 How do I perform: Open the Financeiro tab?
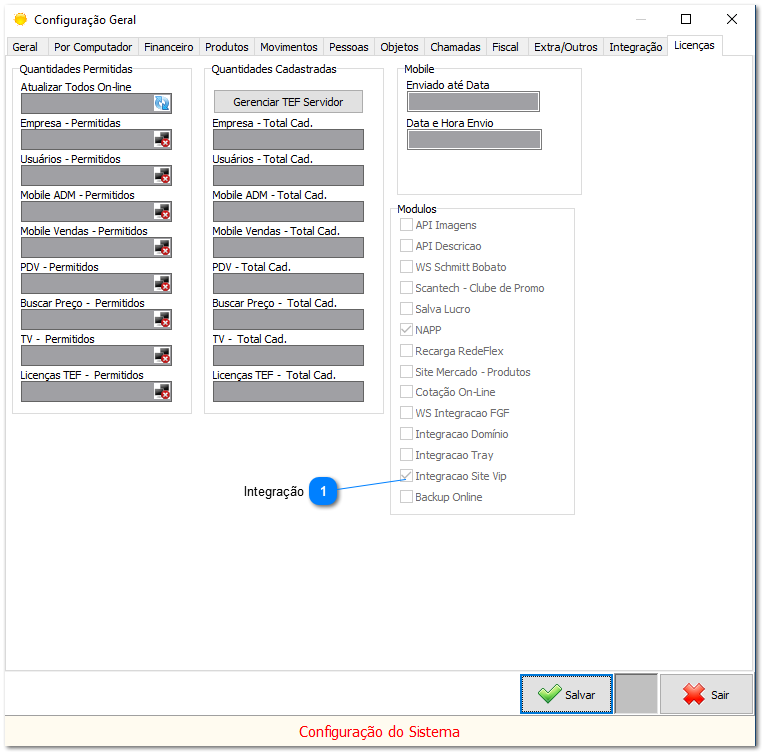(x=169, y=47)
